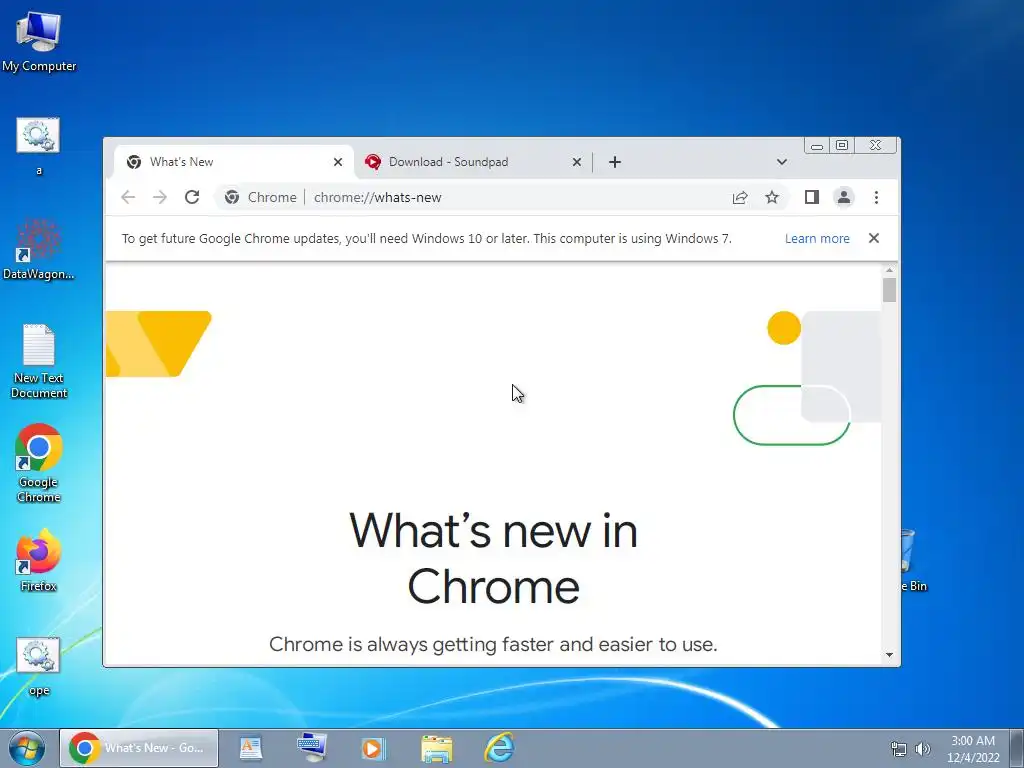Expand the tab search dropdown arrow
Image resolution: width=1024 pixels, height=768 pixels.
click(x=782, y=162)
